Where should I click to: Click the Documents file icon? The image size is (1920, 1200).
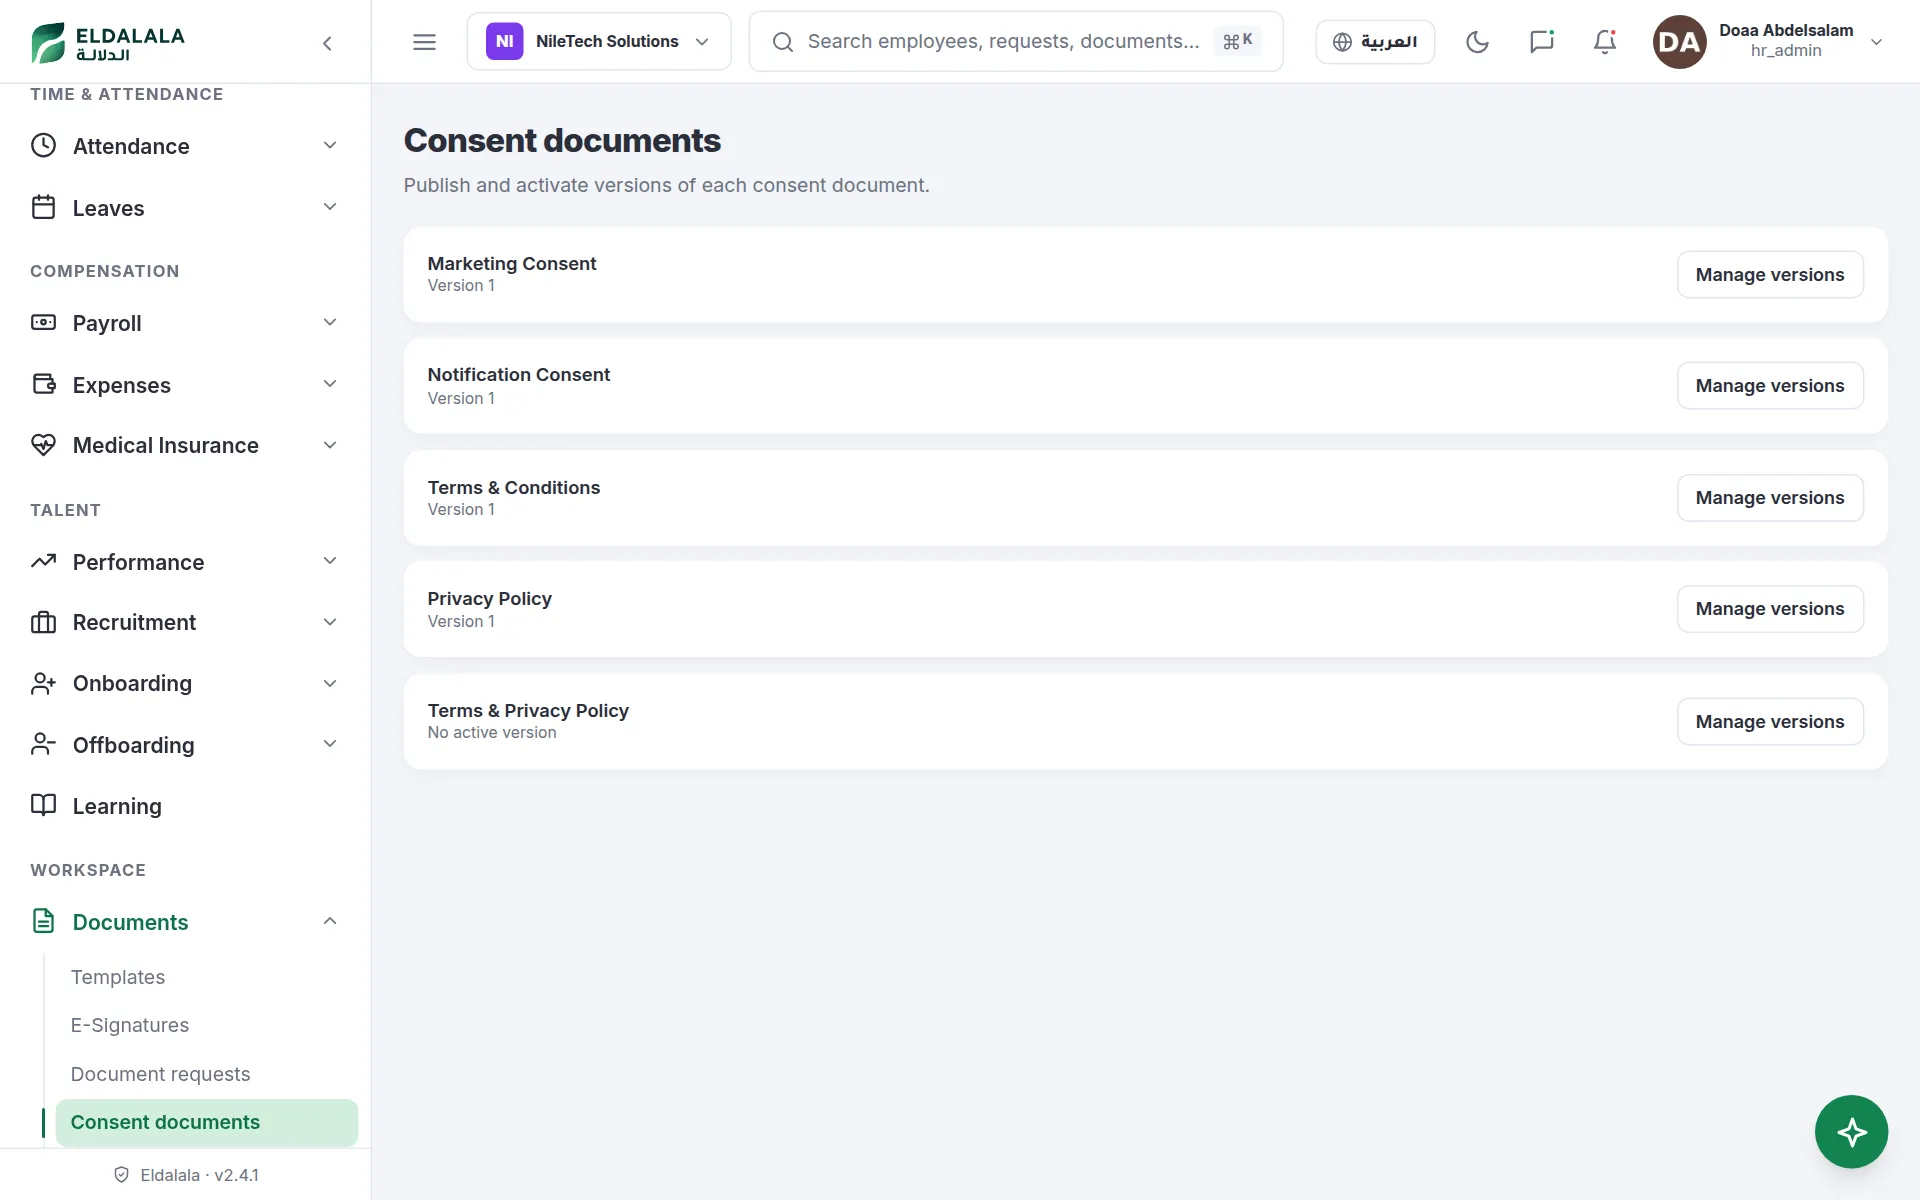pos(43,921)
